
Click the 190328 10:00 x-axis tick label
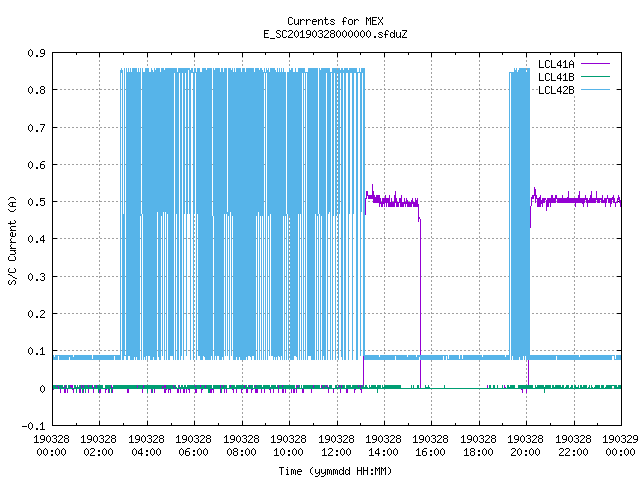point(288,446)
